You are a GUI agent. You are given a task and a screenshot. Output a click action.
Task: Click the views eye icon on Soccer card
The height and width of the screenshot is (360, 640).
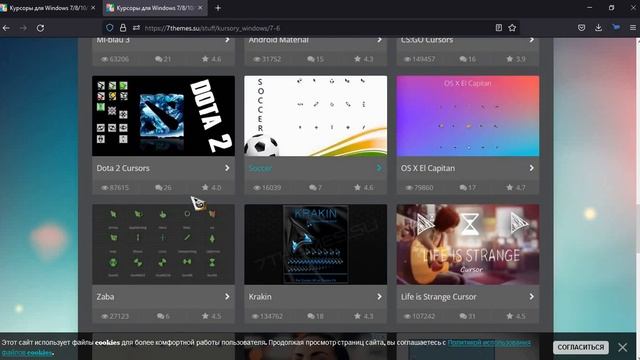(x=257, y=188)
